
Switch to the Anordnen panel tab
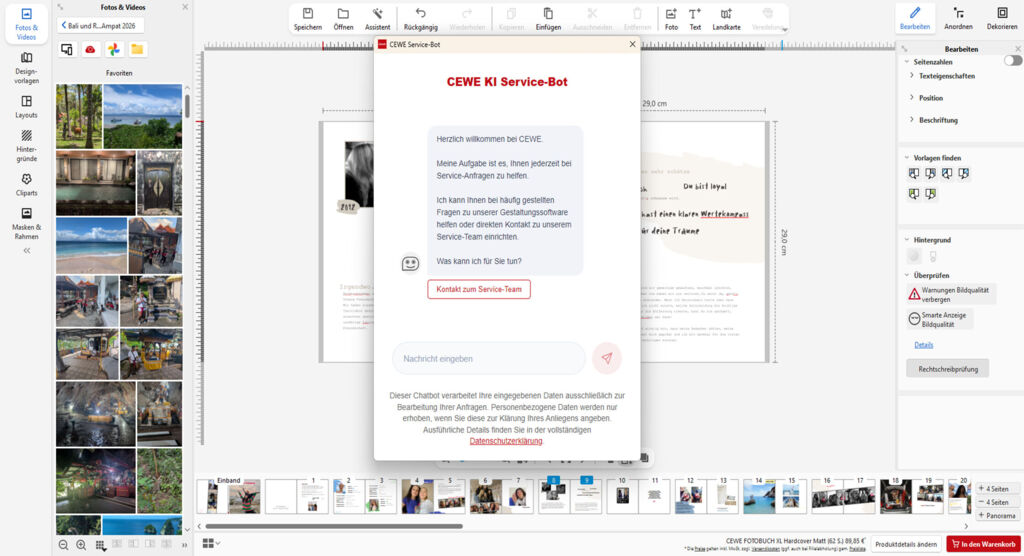point(958,18)
